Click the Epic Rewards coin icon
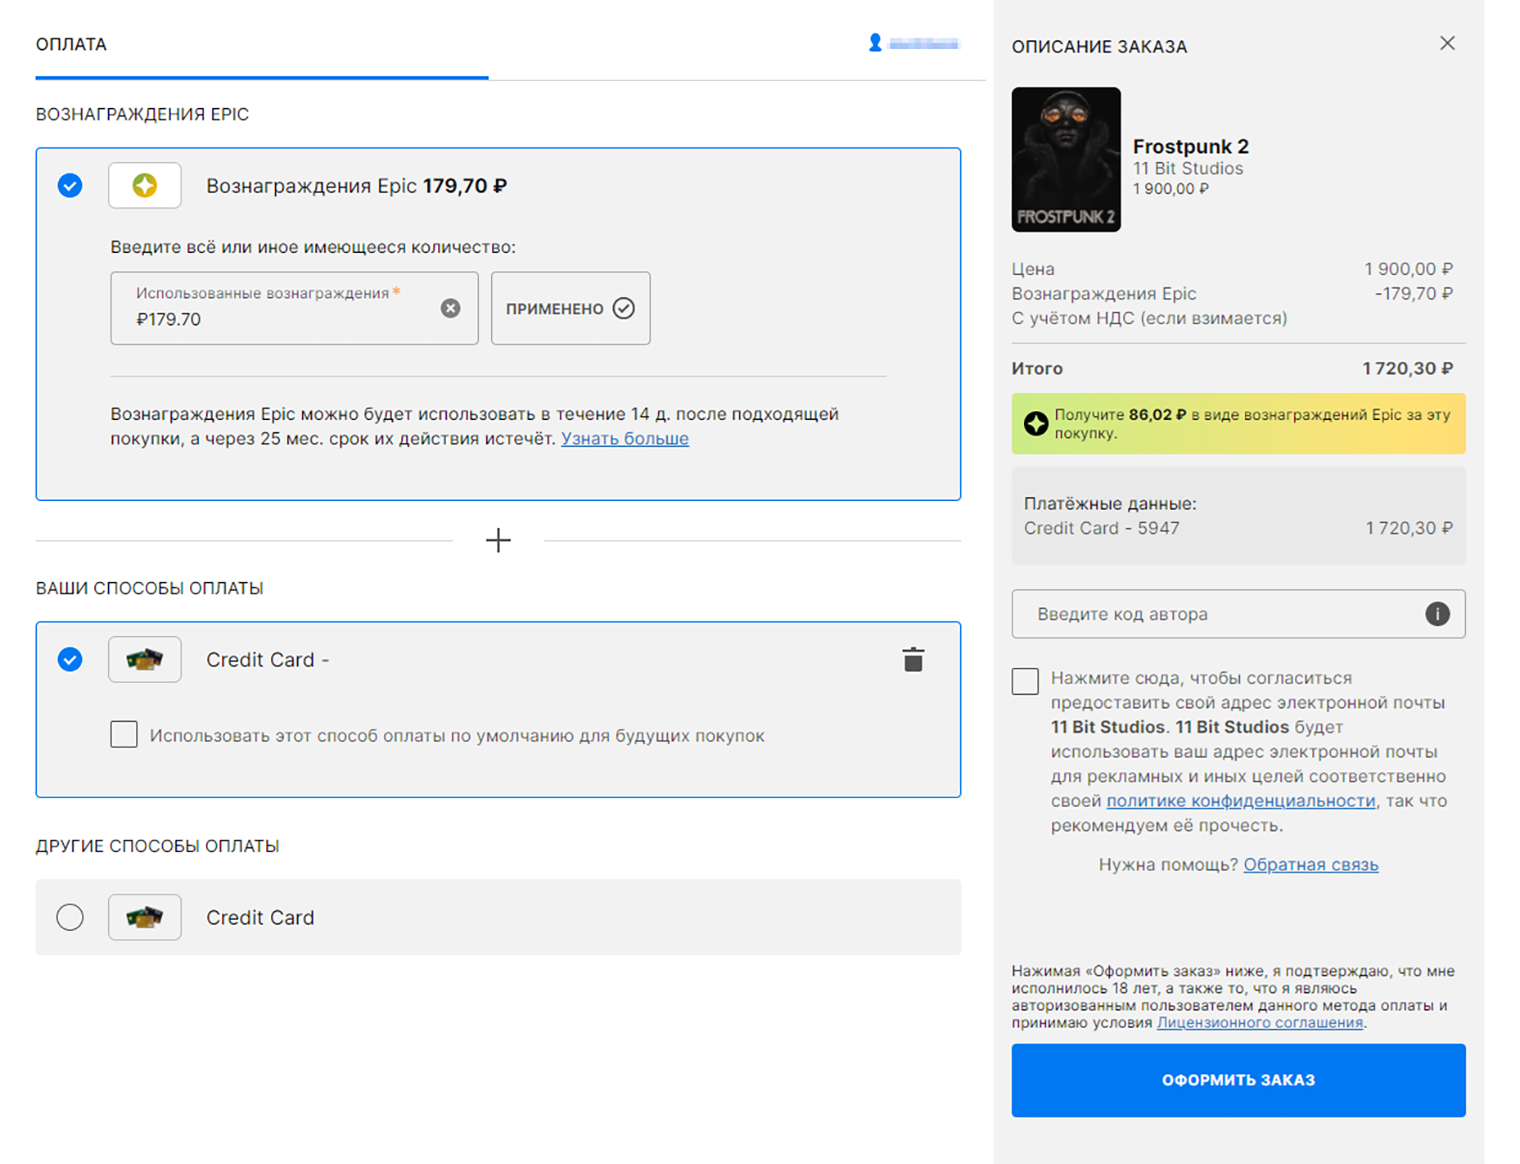1520x1164 pixels. [145, 185]
